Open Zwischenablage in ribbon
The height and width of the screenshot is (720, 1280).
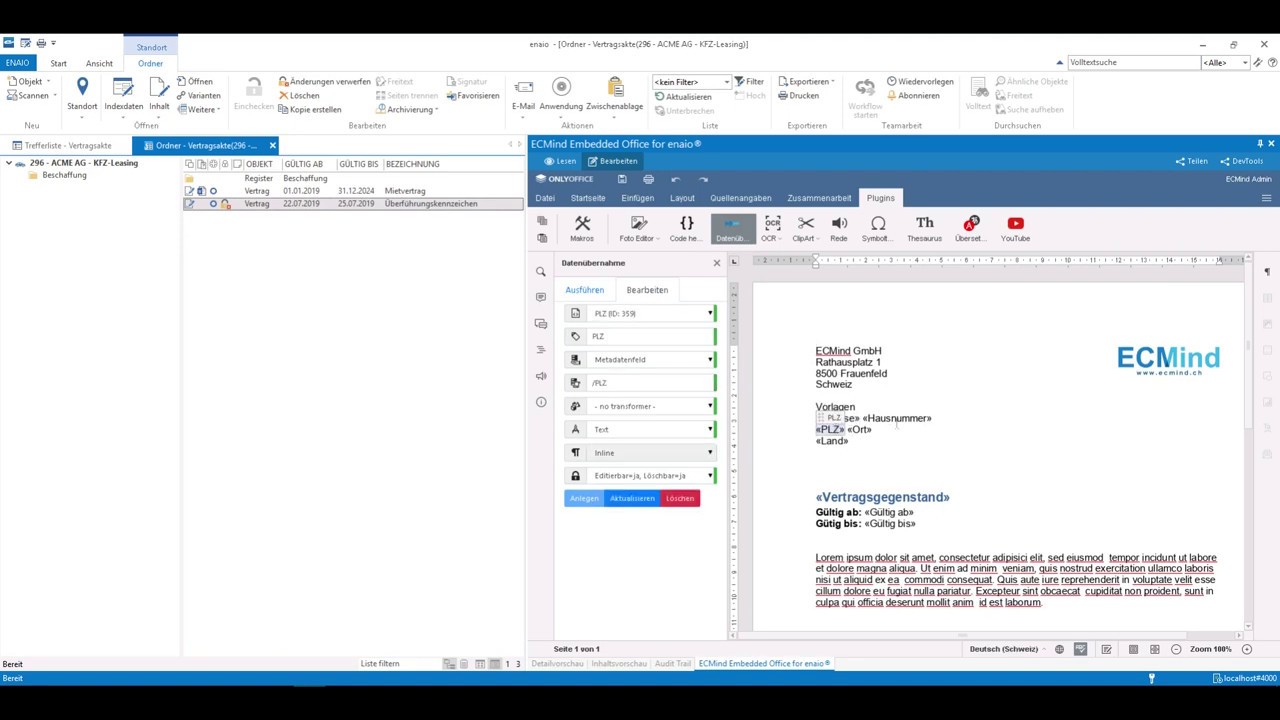tap(614, 94)
